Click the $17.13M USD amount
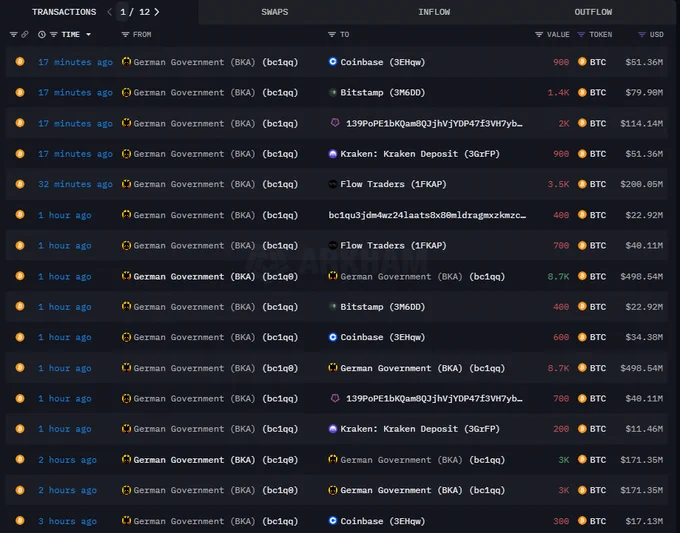 644,521
